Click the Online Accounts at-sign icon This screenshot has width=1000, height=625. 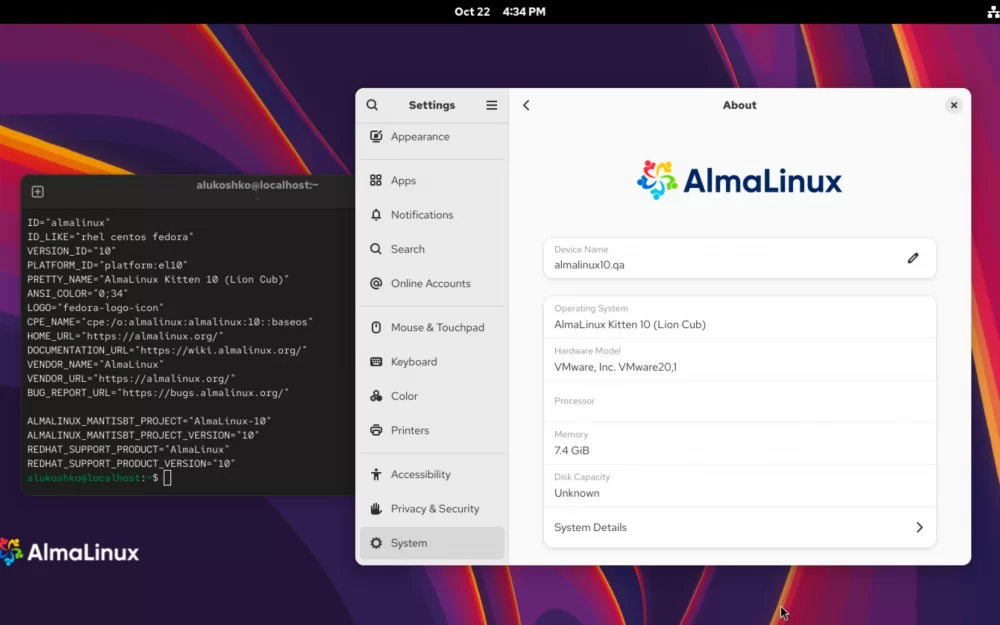coord(376,283)
